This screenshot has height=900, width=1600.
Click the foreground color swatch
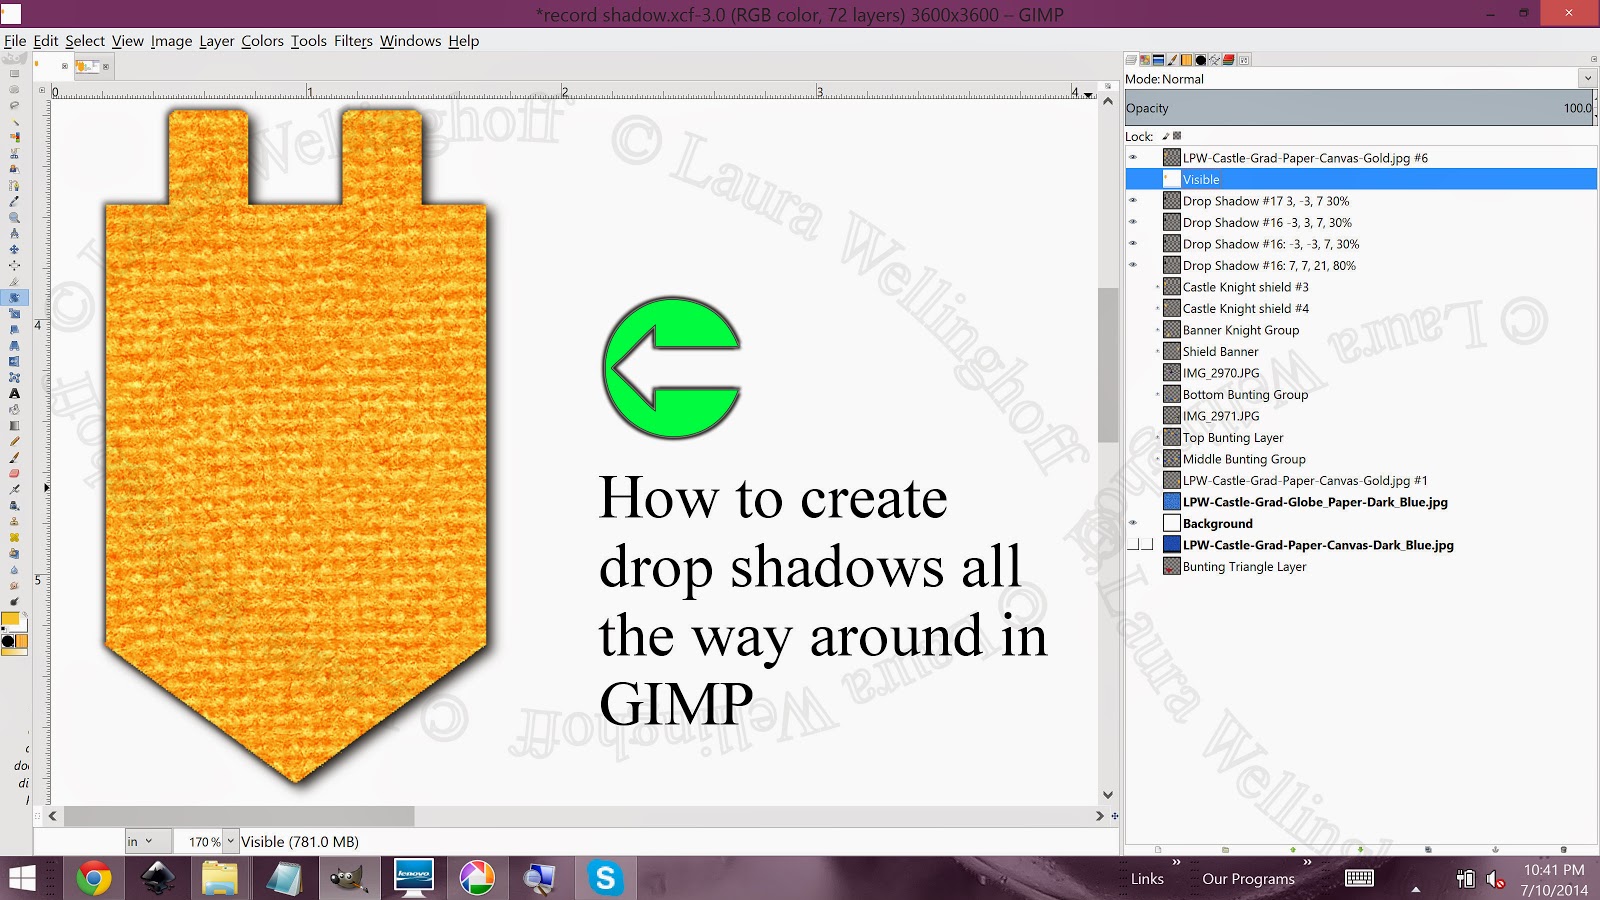coord(11,620)
